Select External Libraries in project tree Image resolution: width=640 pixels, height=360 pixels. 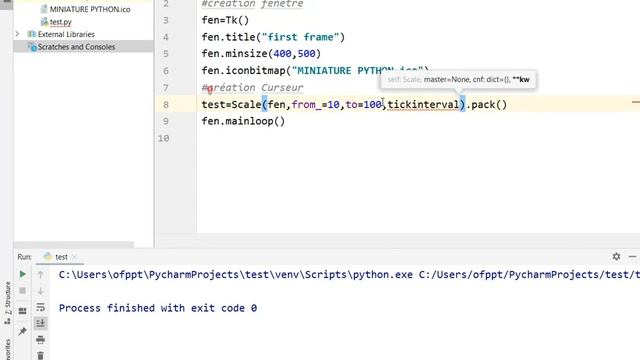[66, 34]
